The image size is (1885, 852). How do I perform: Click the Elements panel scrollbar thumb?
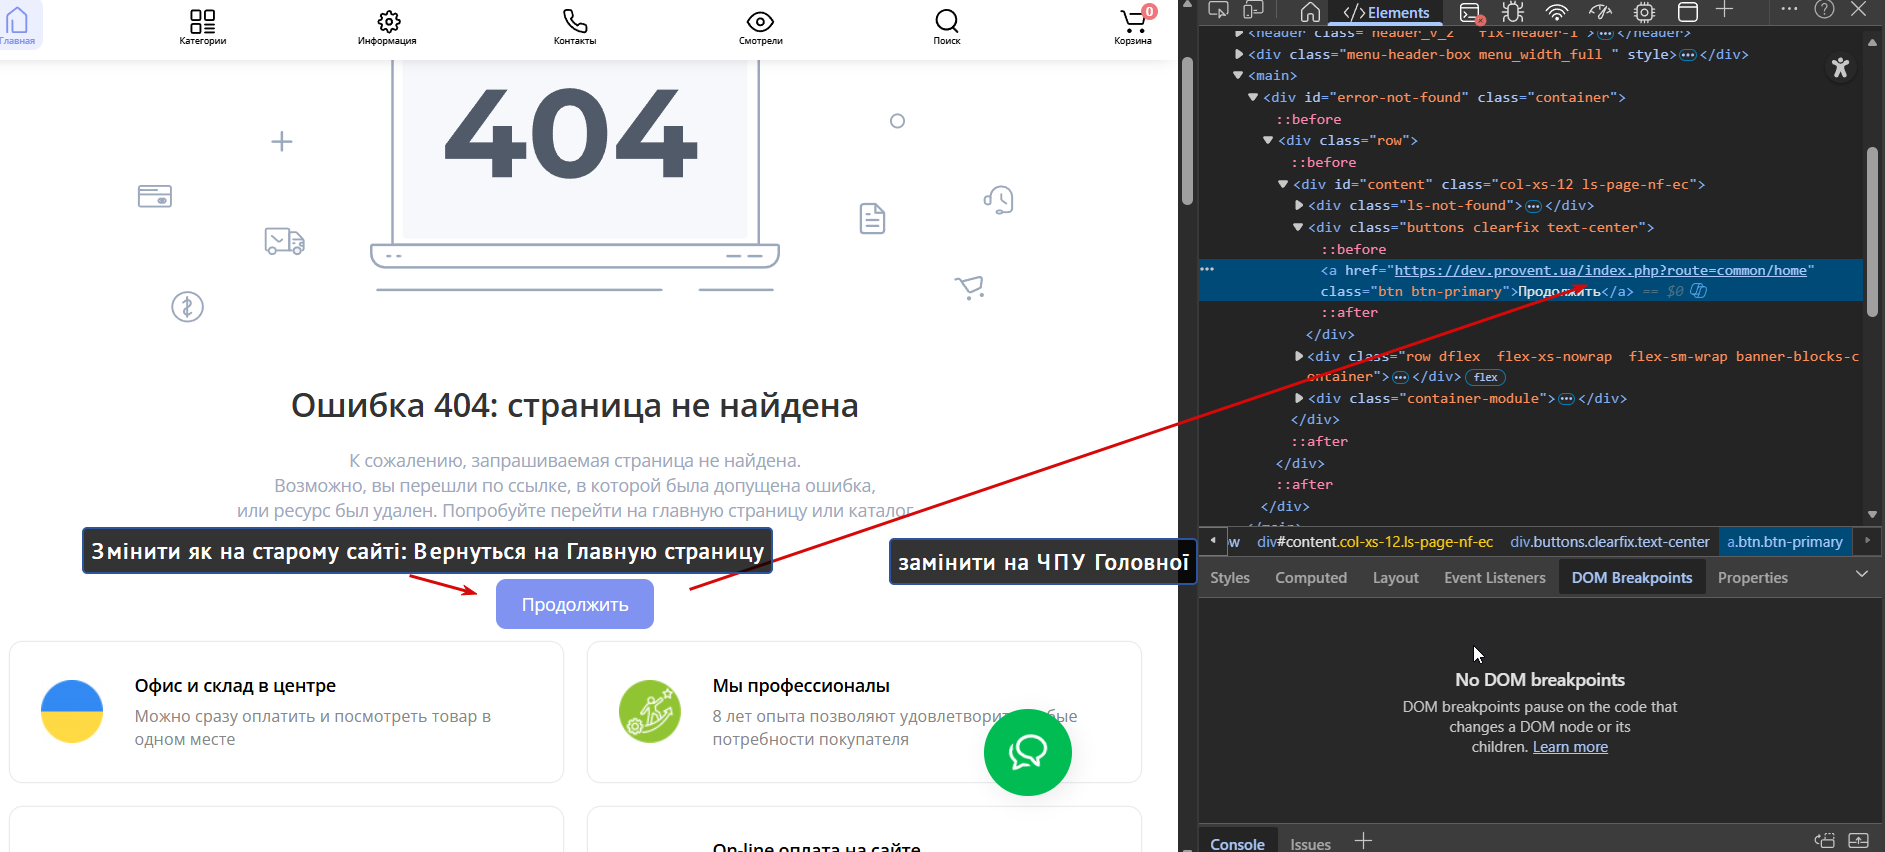pos(1872,232)
